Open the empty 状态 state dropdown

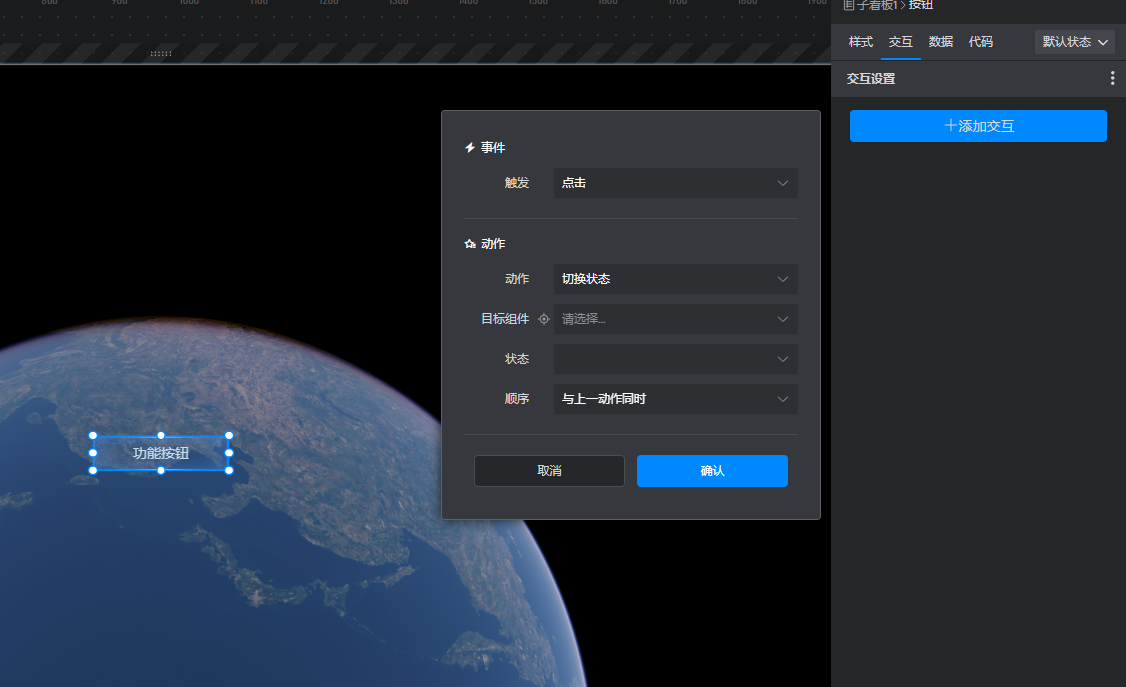675,359
